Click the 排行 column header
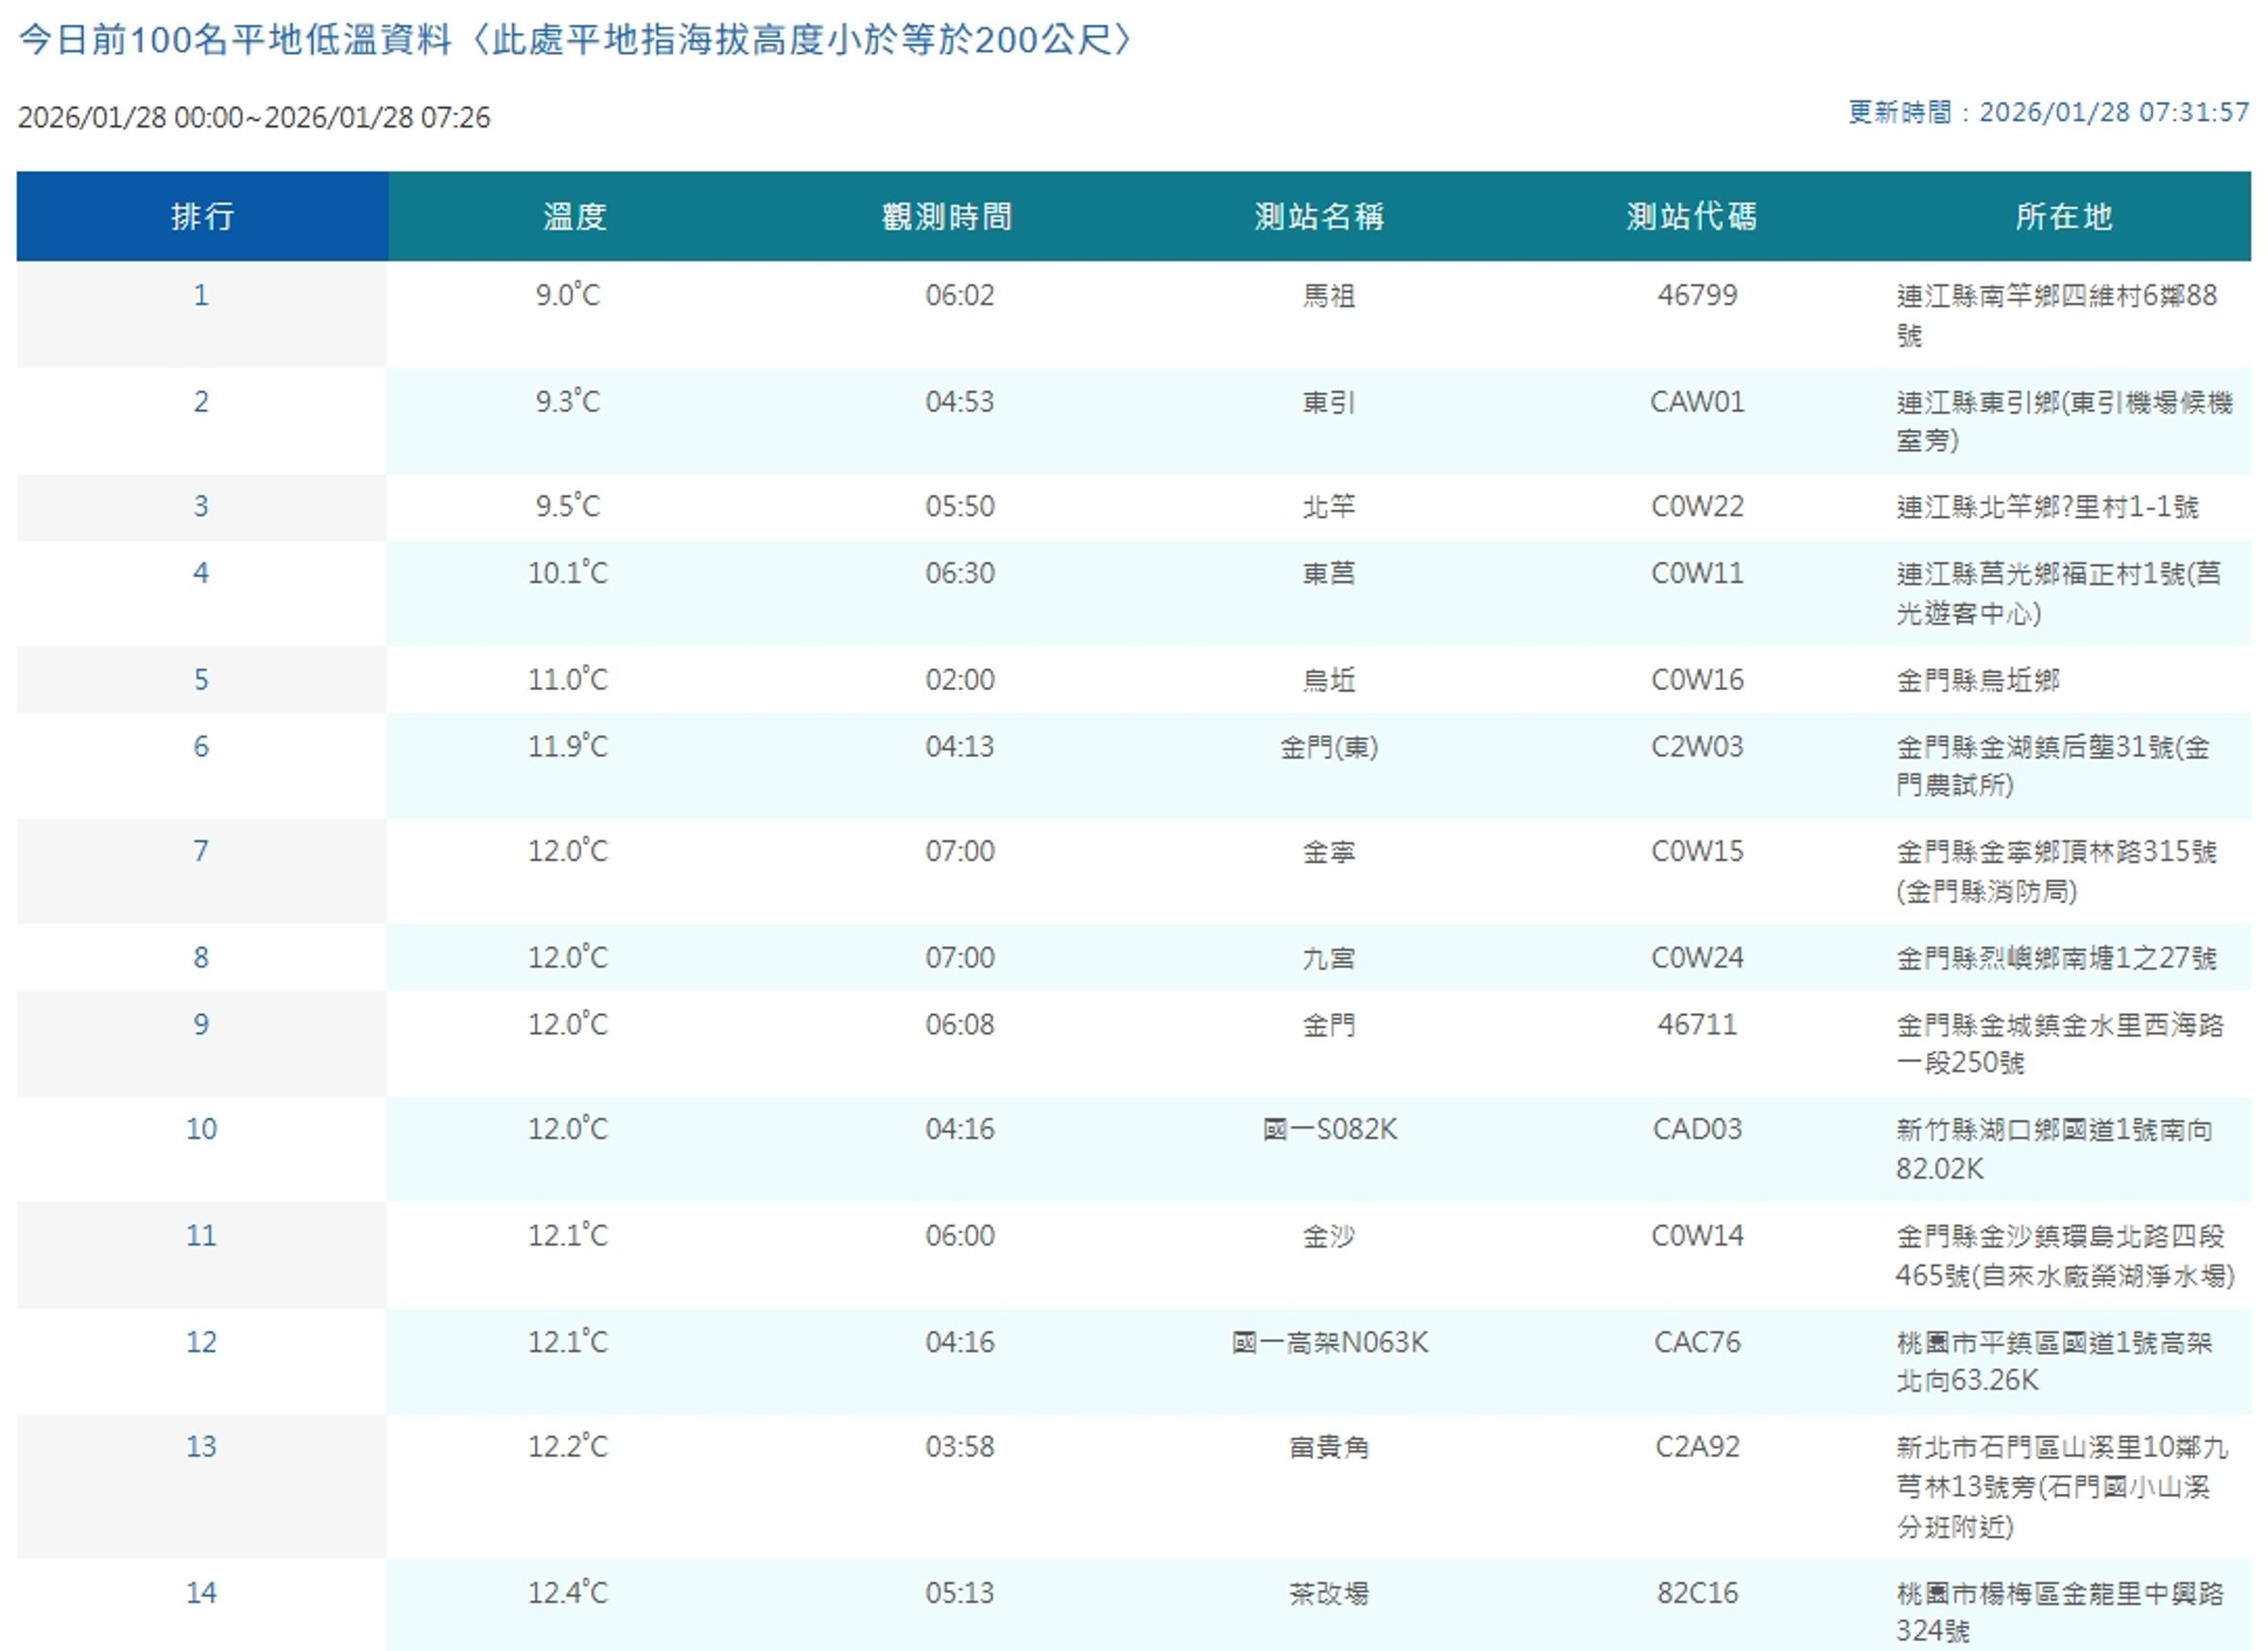The width and height of the screenshot is (2268, 1651). 202,216
